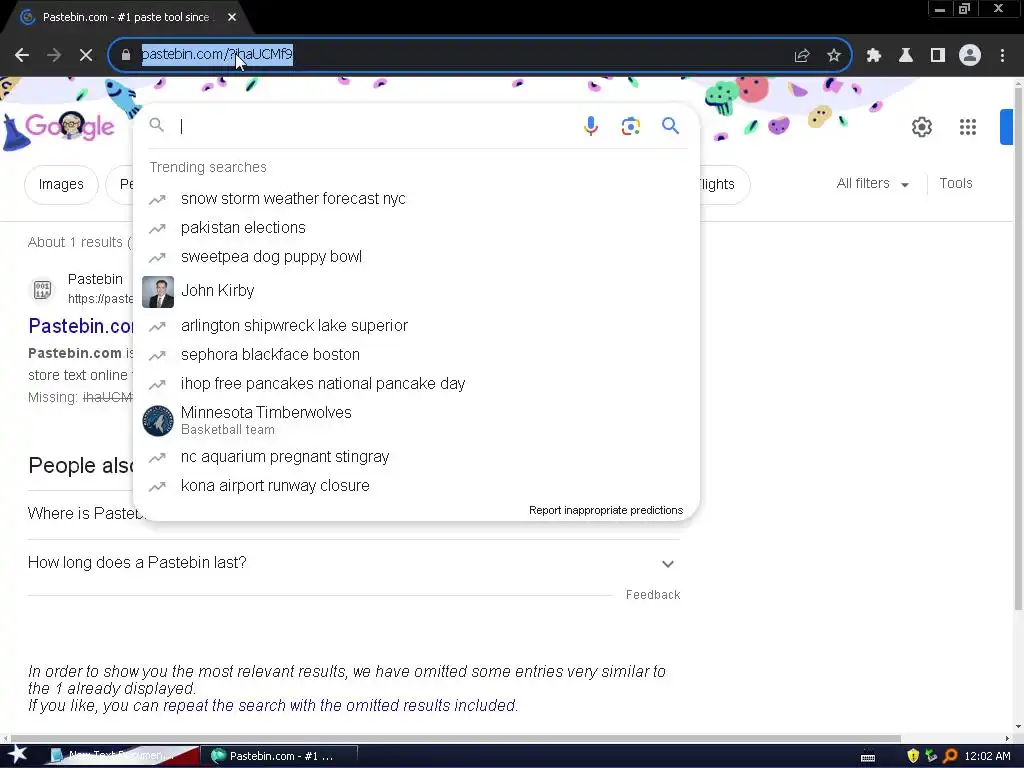
Task: Click the 12:02 AM taskbar clock
Action: (987, 757)
